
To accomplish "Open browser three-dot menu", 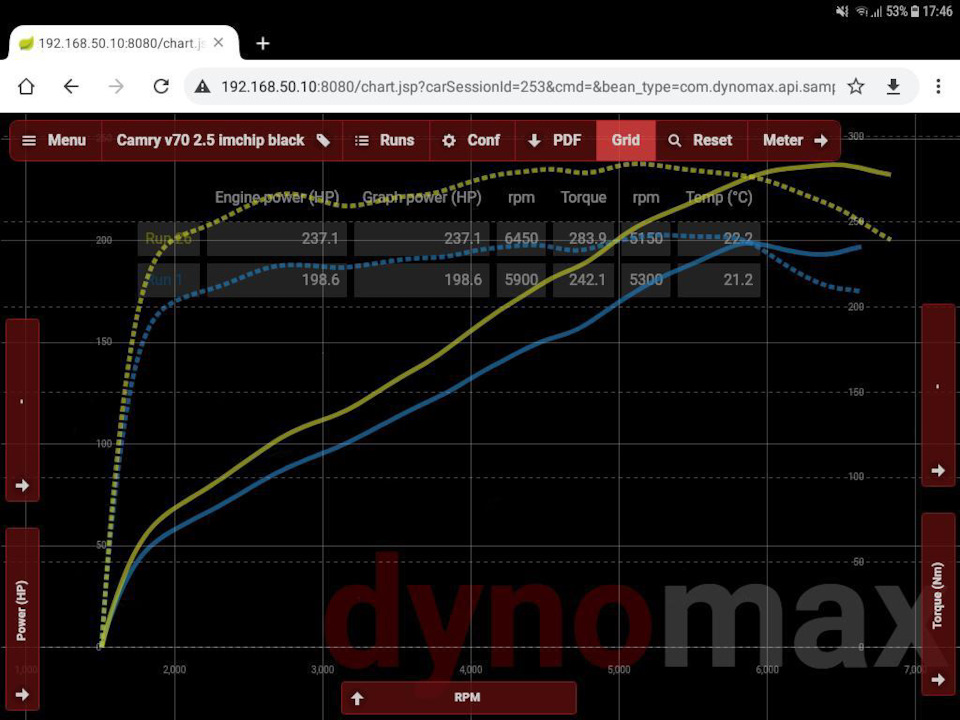I will click(x=938, y=86).
